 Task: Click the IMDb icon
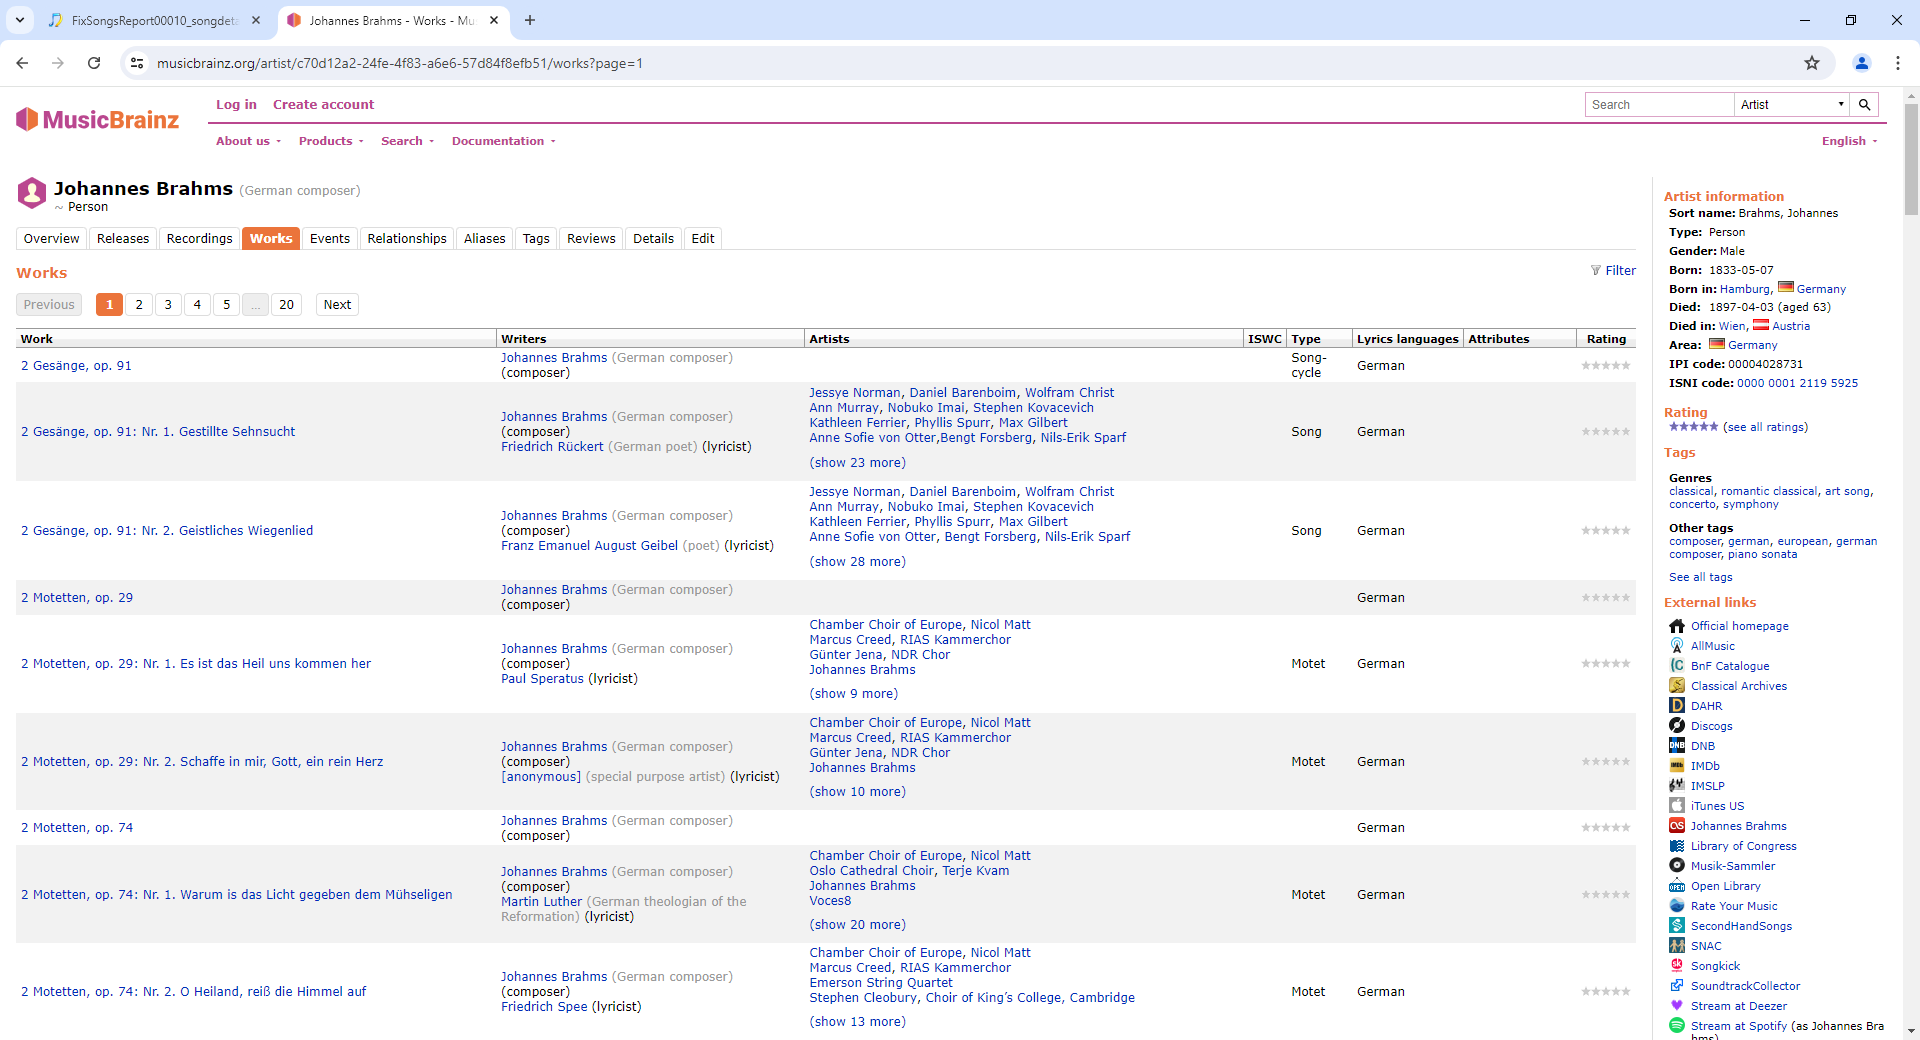(x=1677, y=766)
